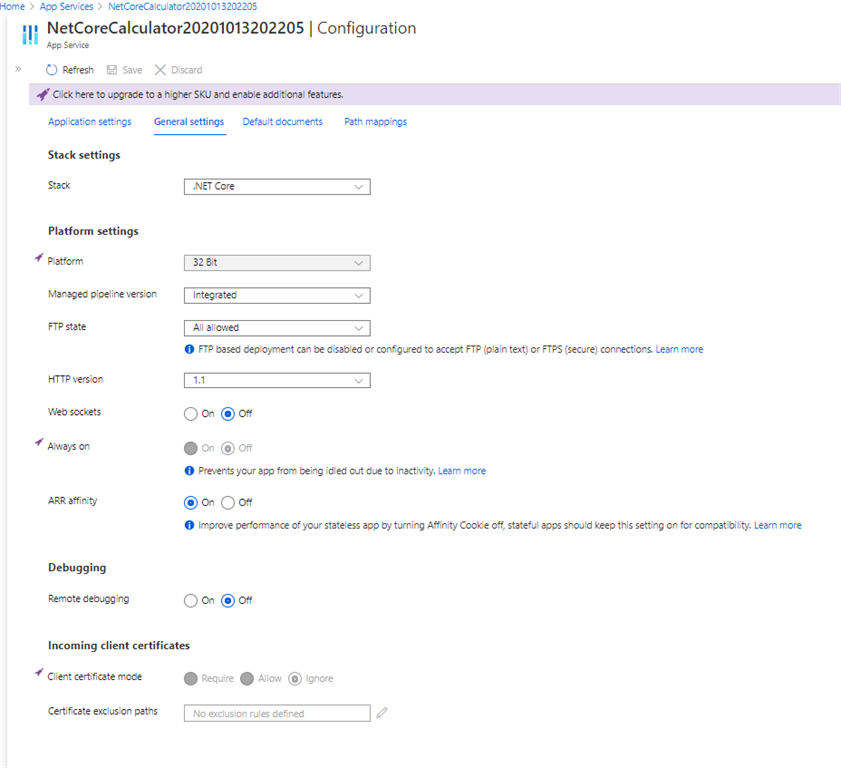Select Web sockets Off radio button

[228, 414]
